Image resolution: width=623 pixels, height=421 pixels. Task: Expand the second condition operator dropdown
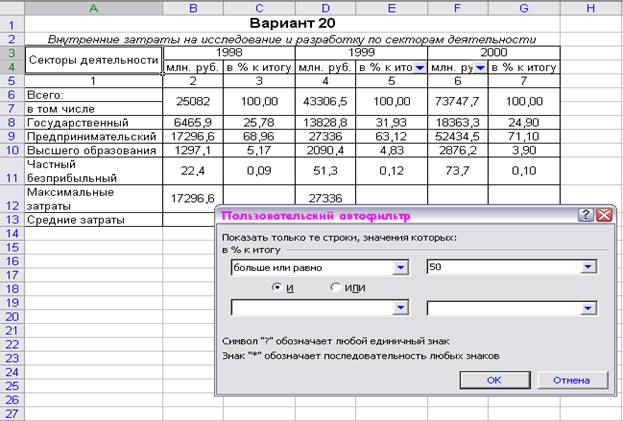[400, 308]
